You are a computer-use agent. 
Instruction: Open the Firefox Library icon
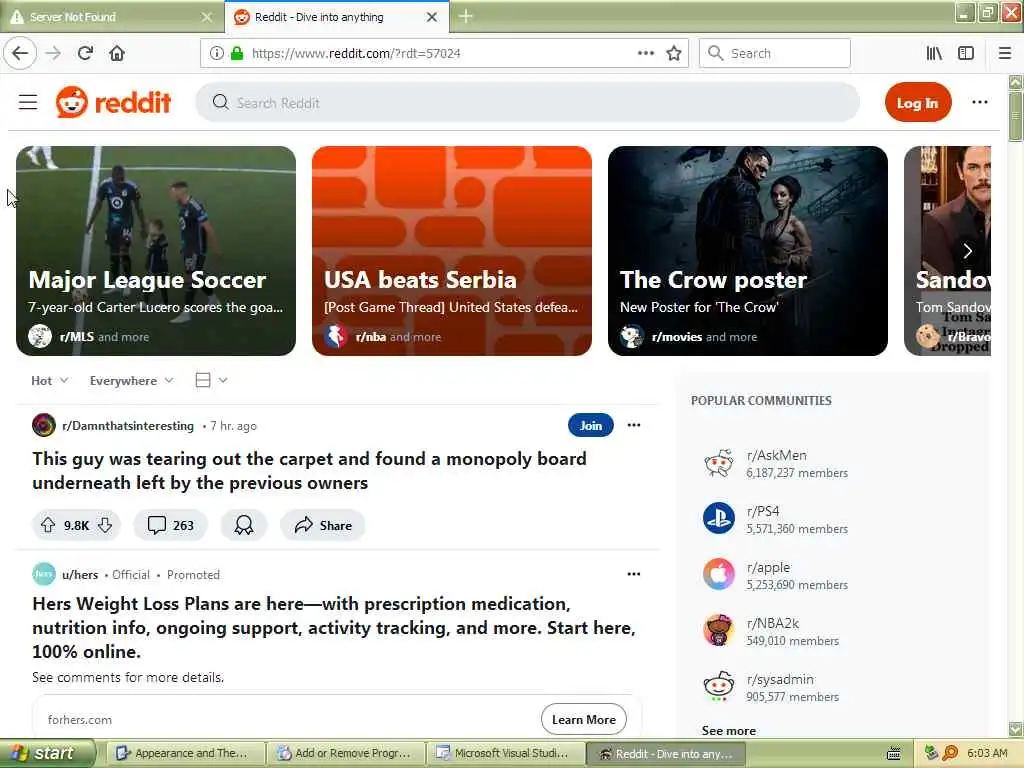pyautogui.click(x=934, y=53)
